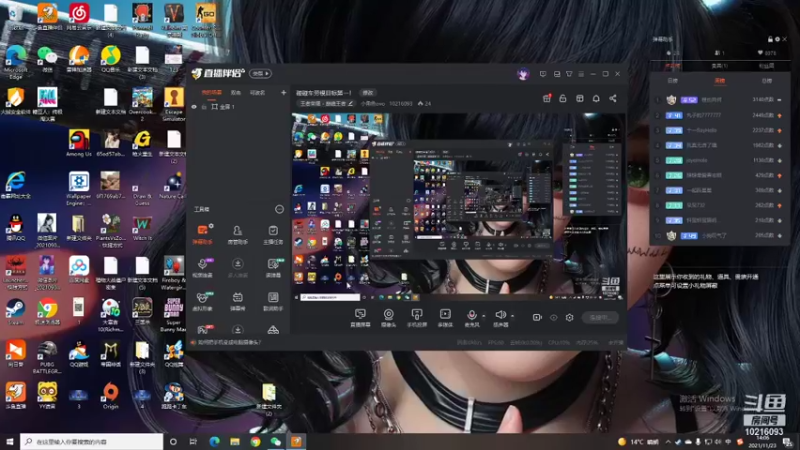Click the Steam desktop icon
Viewport: 800px width, 450px height.
[x=15, y=311]
